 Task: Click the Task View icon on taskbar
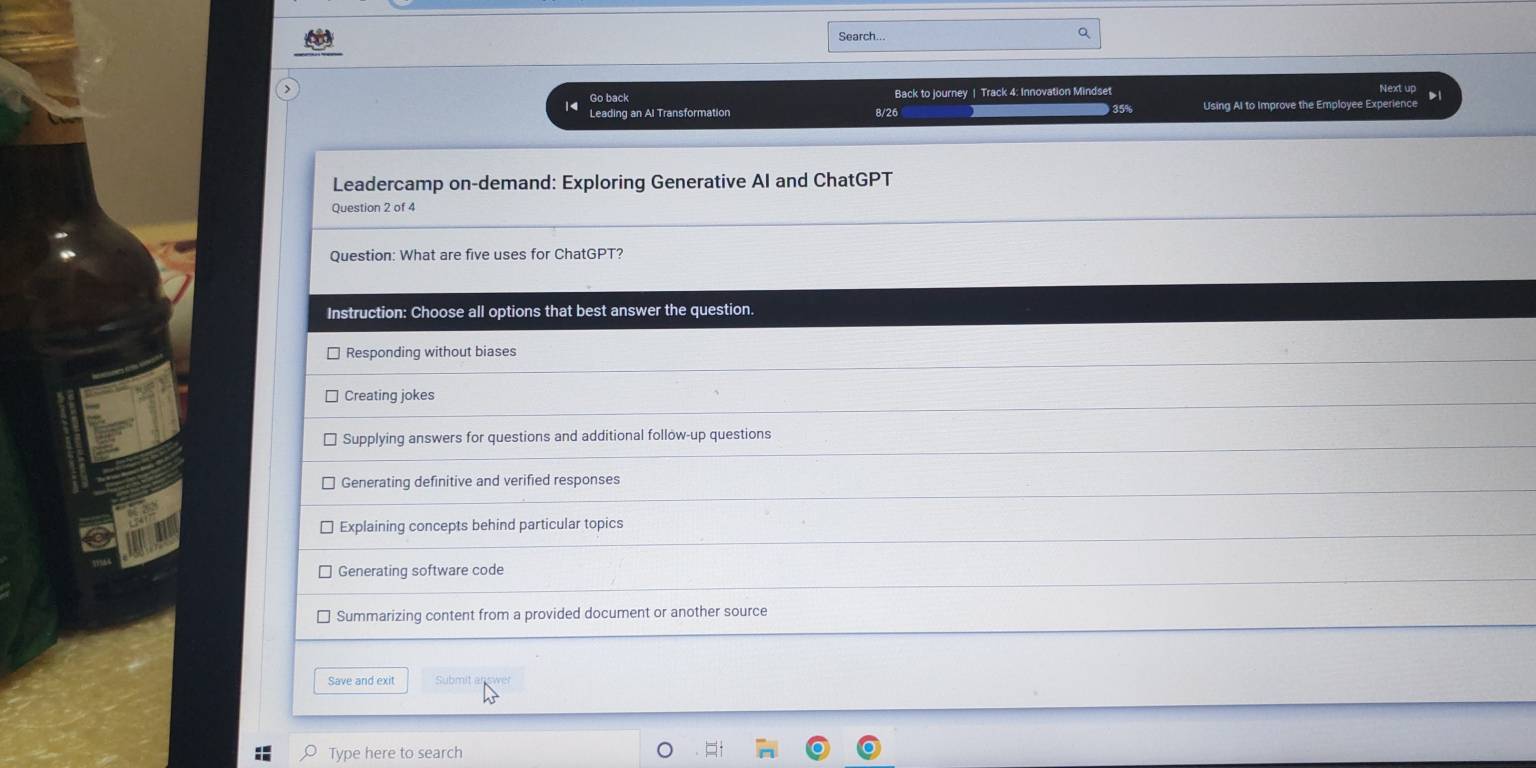pos(713,749)
